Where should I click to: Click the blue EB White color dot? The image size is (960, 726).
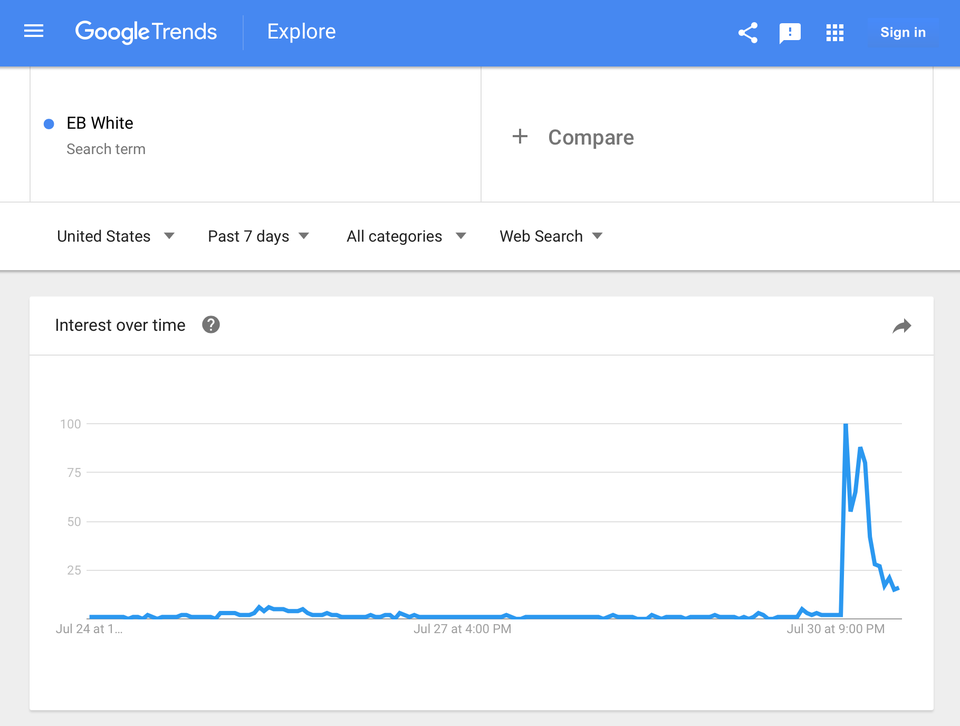click(x=48, y=124)
